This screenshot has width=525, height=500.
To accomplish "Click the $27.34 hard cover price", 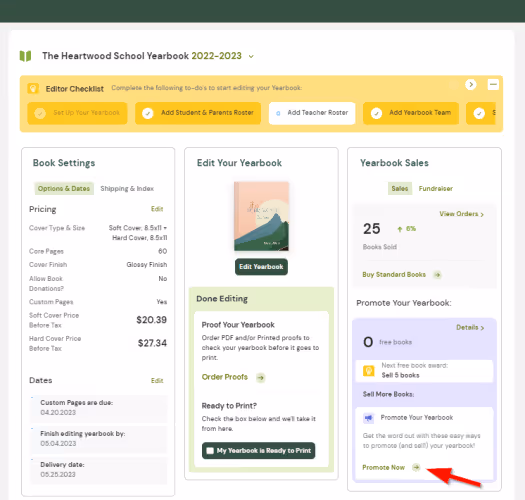I will point(152,343).
